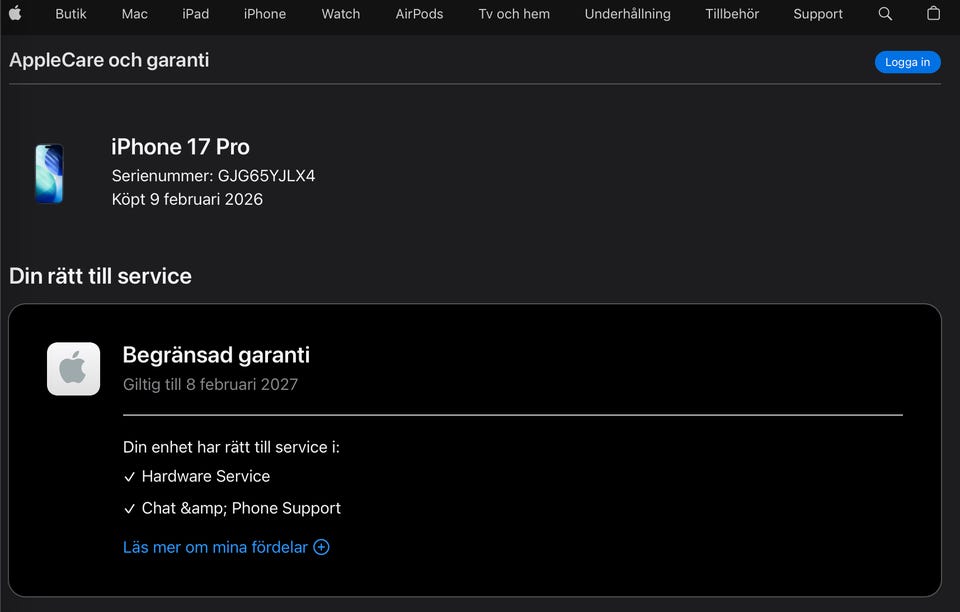Click the AppleCare och garanti heading

coord(109,60)
